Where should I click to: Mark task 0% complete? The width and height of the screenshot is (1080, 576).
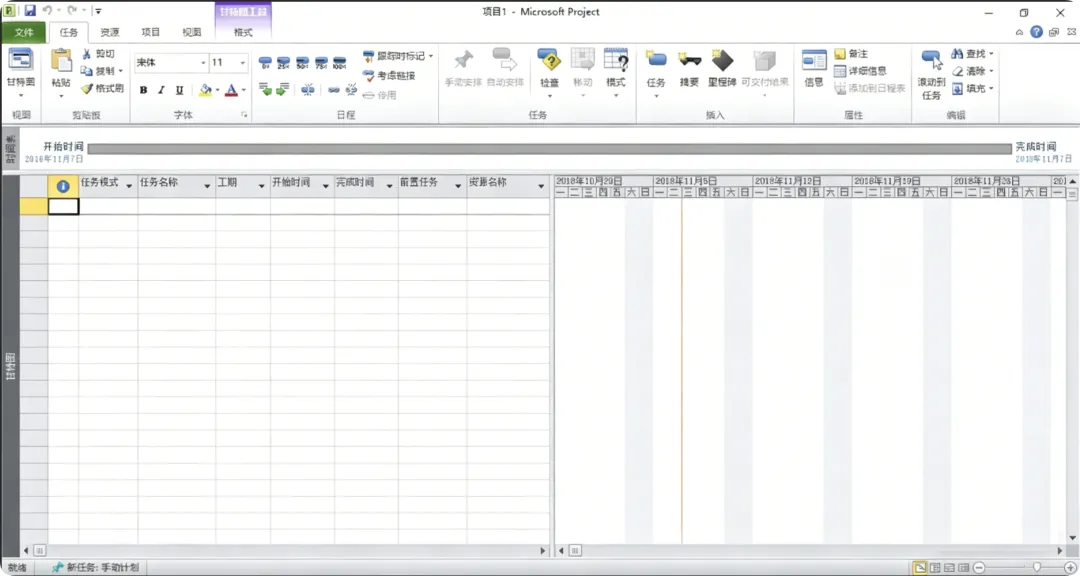click(x=265, y=63)
